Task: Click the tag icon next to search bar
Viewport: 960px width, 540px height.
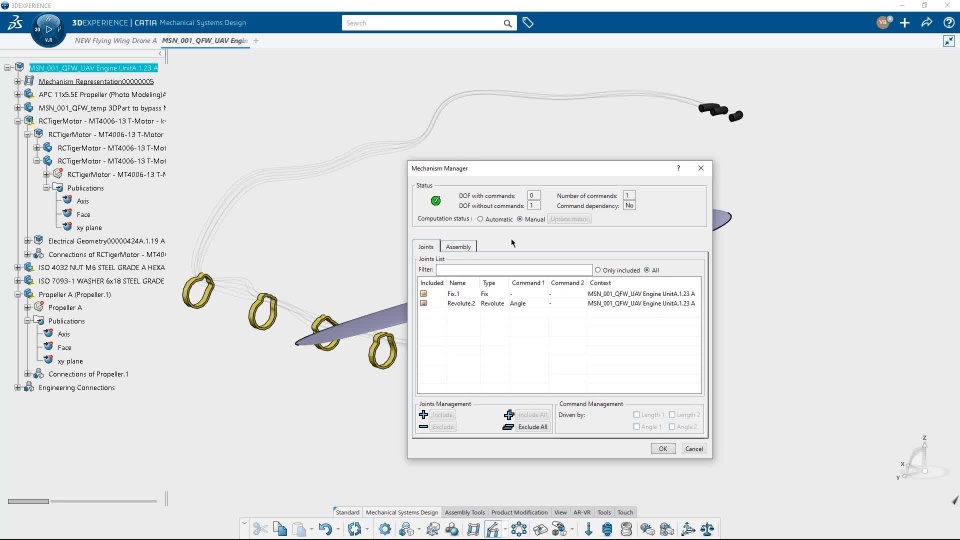Action: click(x=528, y=23)
